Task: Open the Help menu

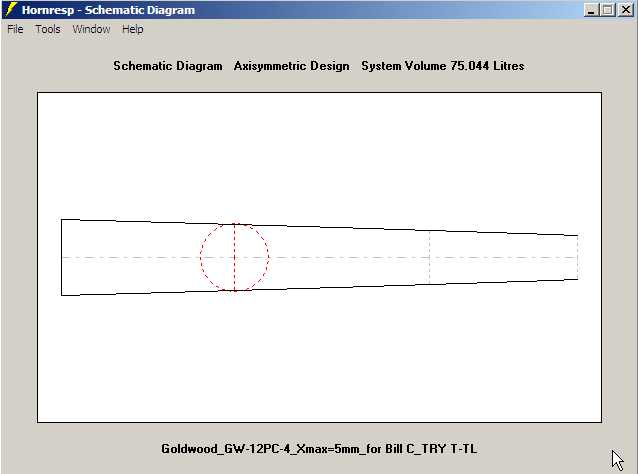Action: point(133,29)
